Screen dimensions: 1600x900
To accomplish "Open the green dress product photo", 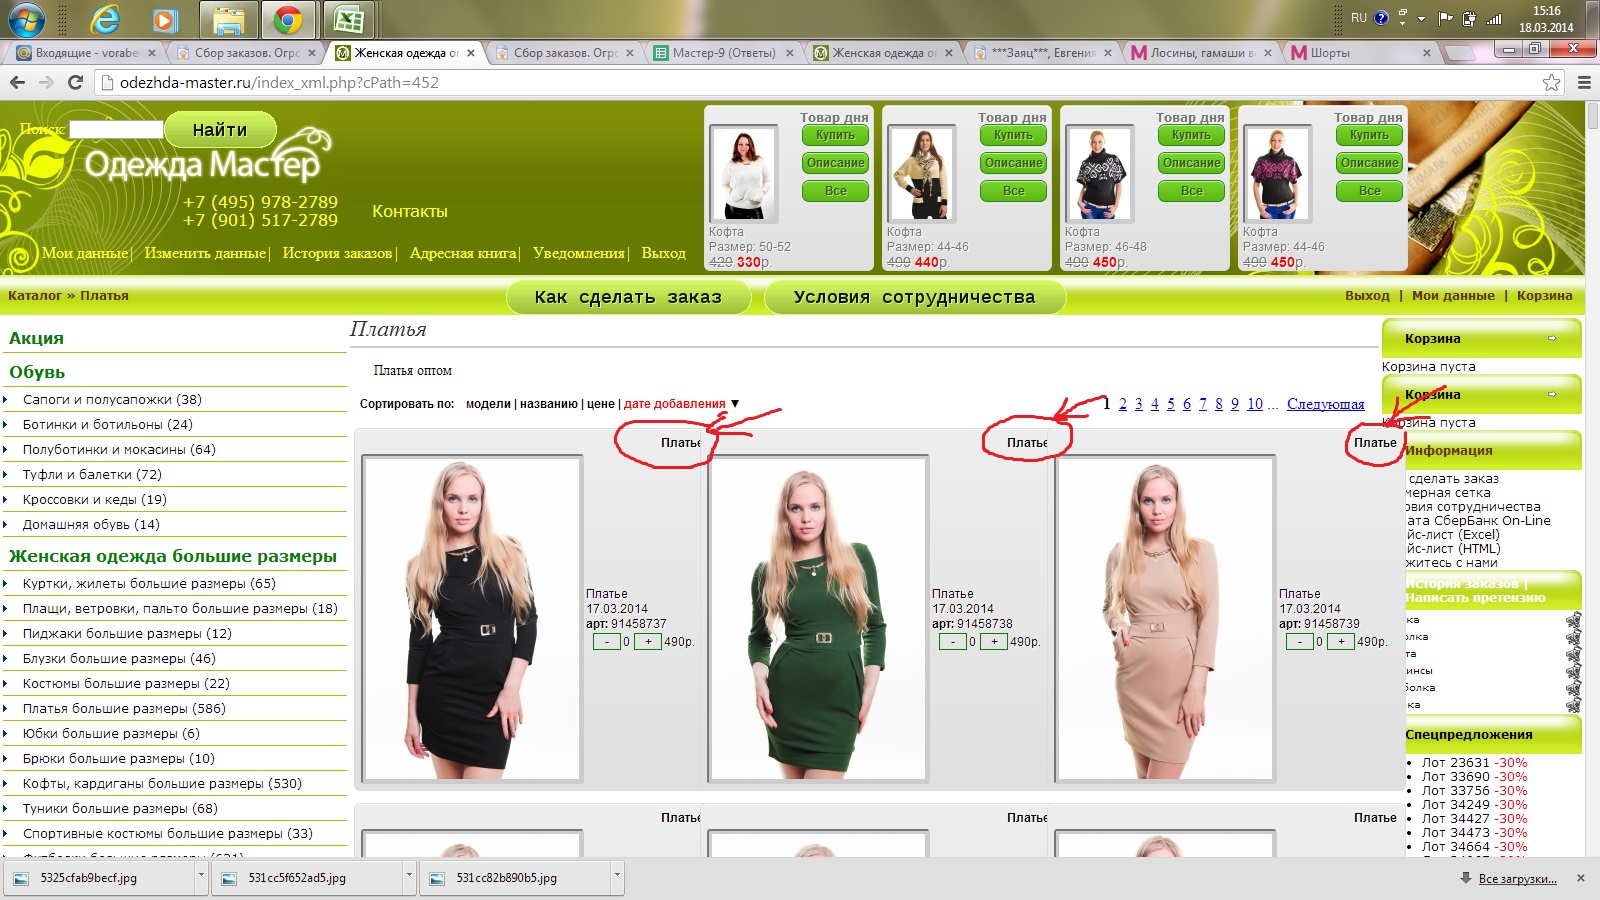I will (x=818, y=618).
